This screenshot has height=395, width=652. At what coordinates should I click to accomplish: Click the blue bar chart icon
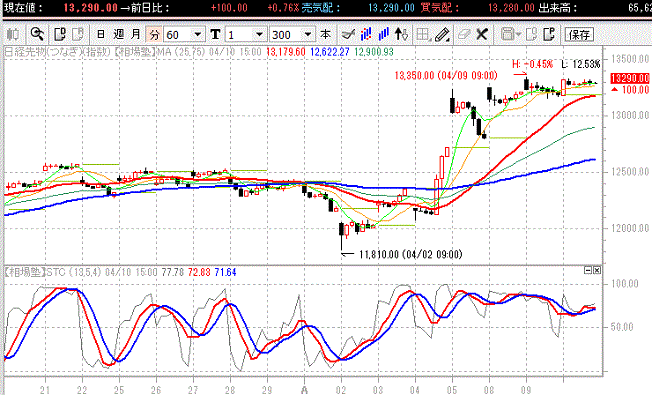(x=383, y=35)
